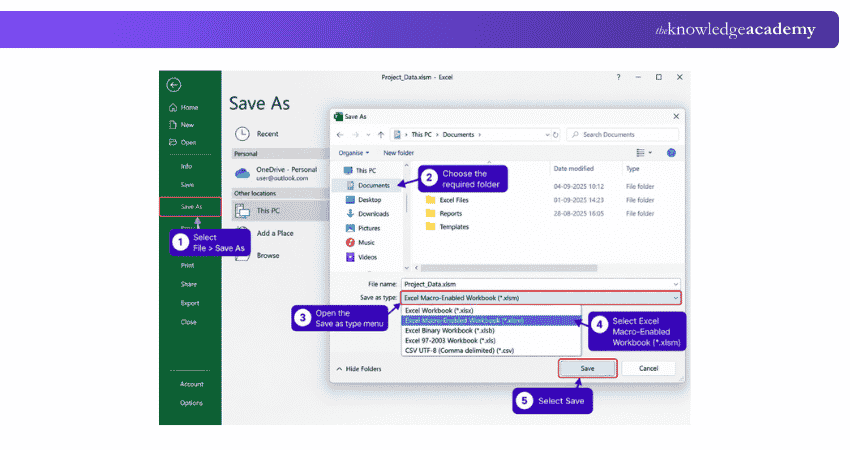The height and width of the screenshot is (450, 850).
Task: Click Close in the backstage sidebar
Action: [x=189, y=322]
